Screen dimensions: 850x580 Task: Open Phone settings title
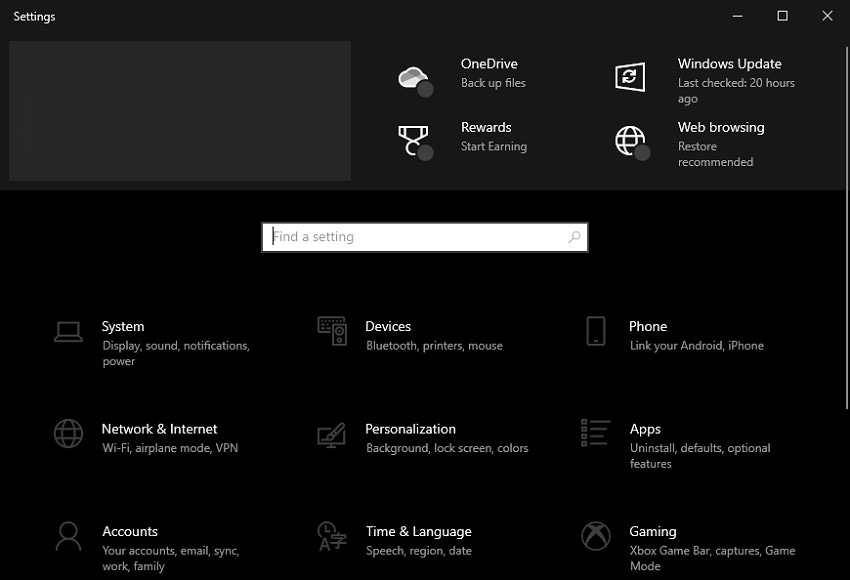tap(648, 326)
